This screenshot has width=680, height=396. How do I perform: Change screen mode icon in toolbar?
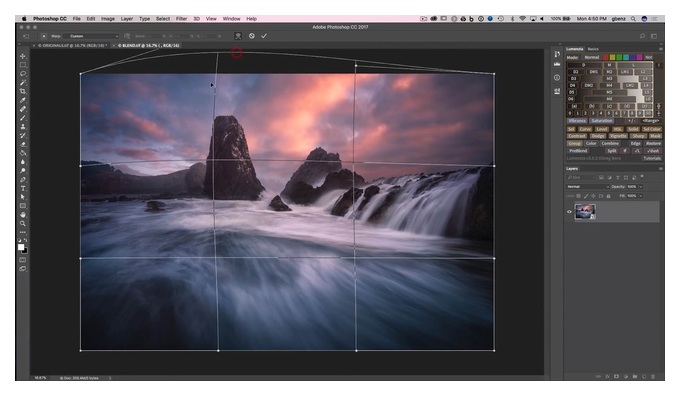point(23,269)
